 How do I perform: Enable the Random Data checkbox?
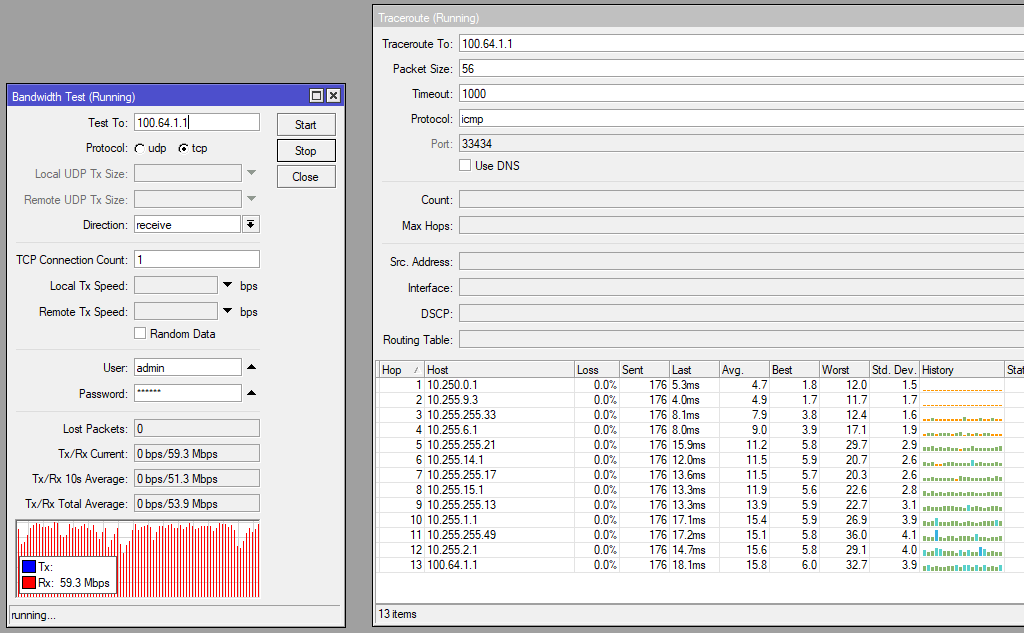140,333
